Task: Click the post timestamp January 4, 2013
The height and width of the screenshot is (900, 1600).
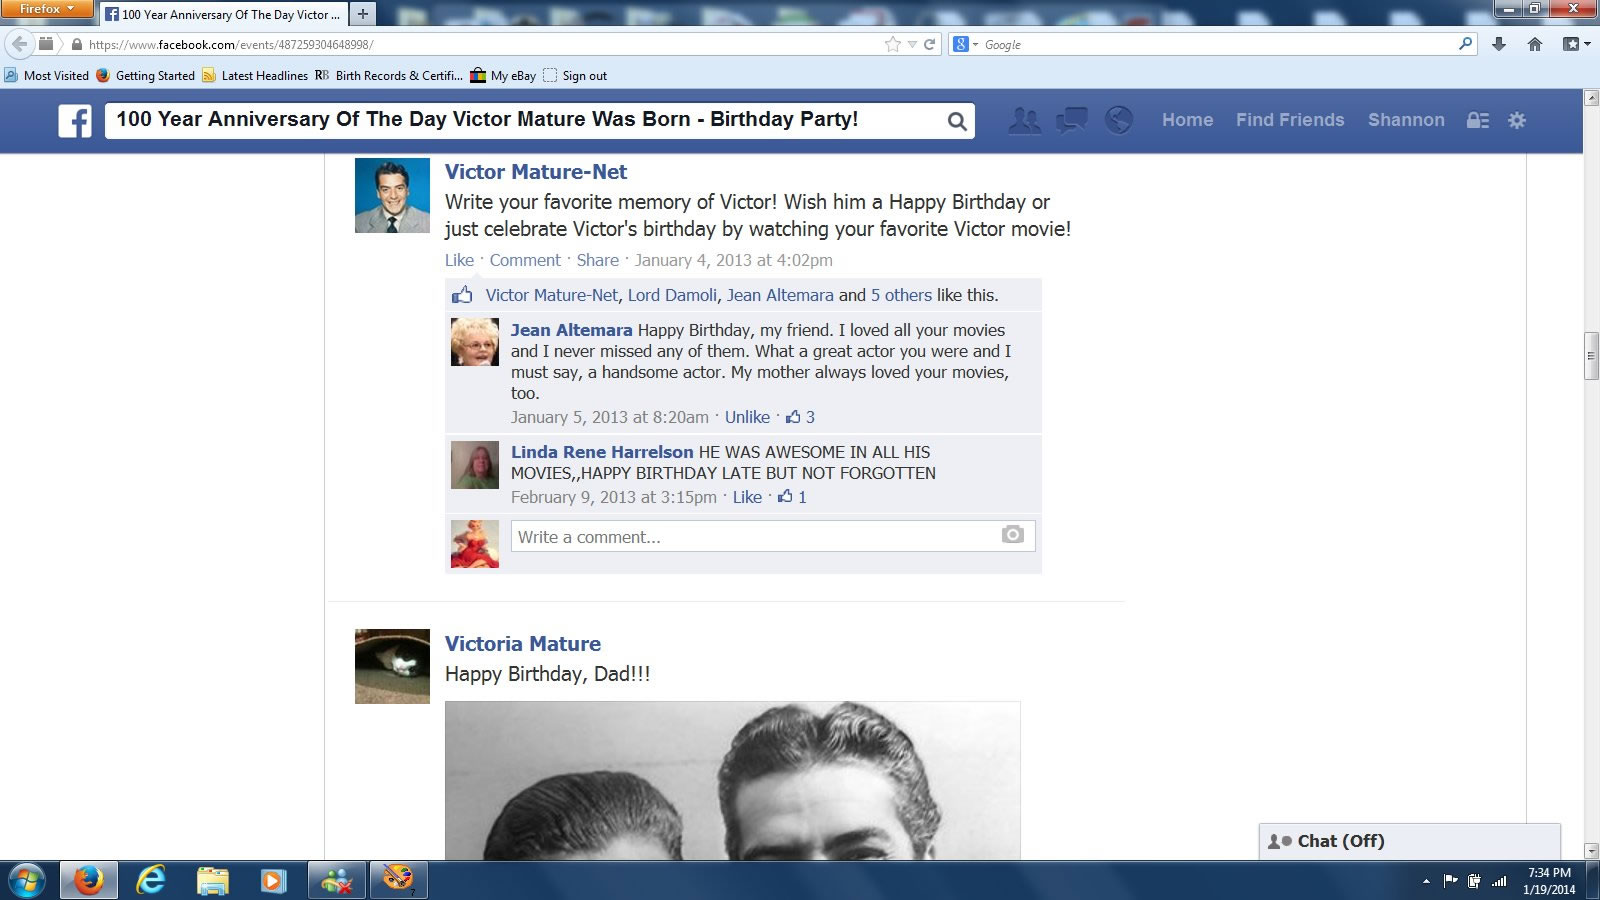Action: (733, 260)
